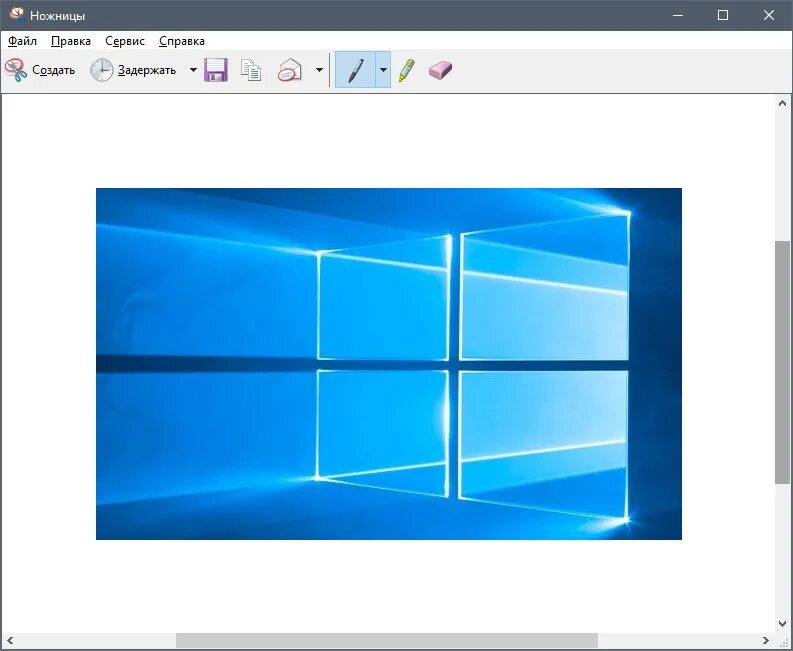This screenshot has width=793, height=651.
Task: Click the vertical scrollbar thumb
Action: (x=782, y=362)
